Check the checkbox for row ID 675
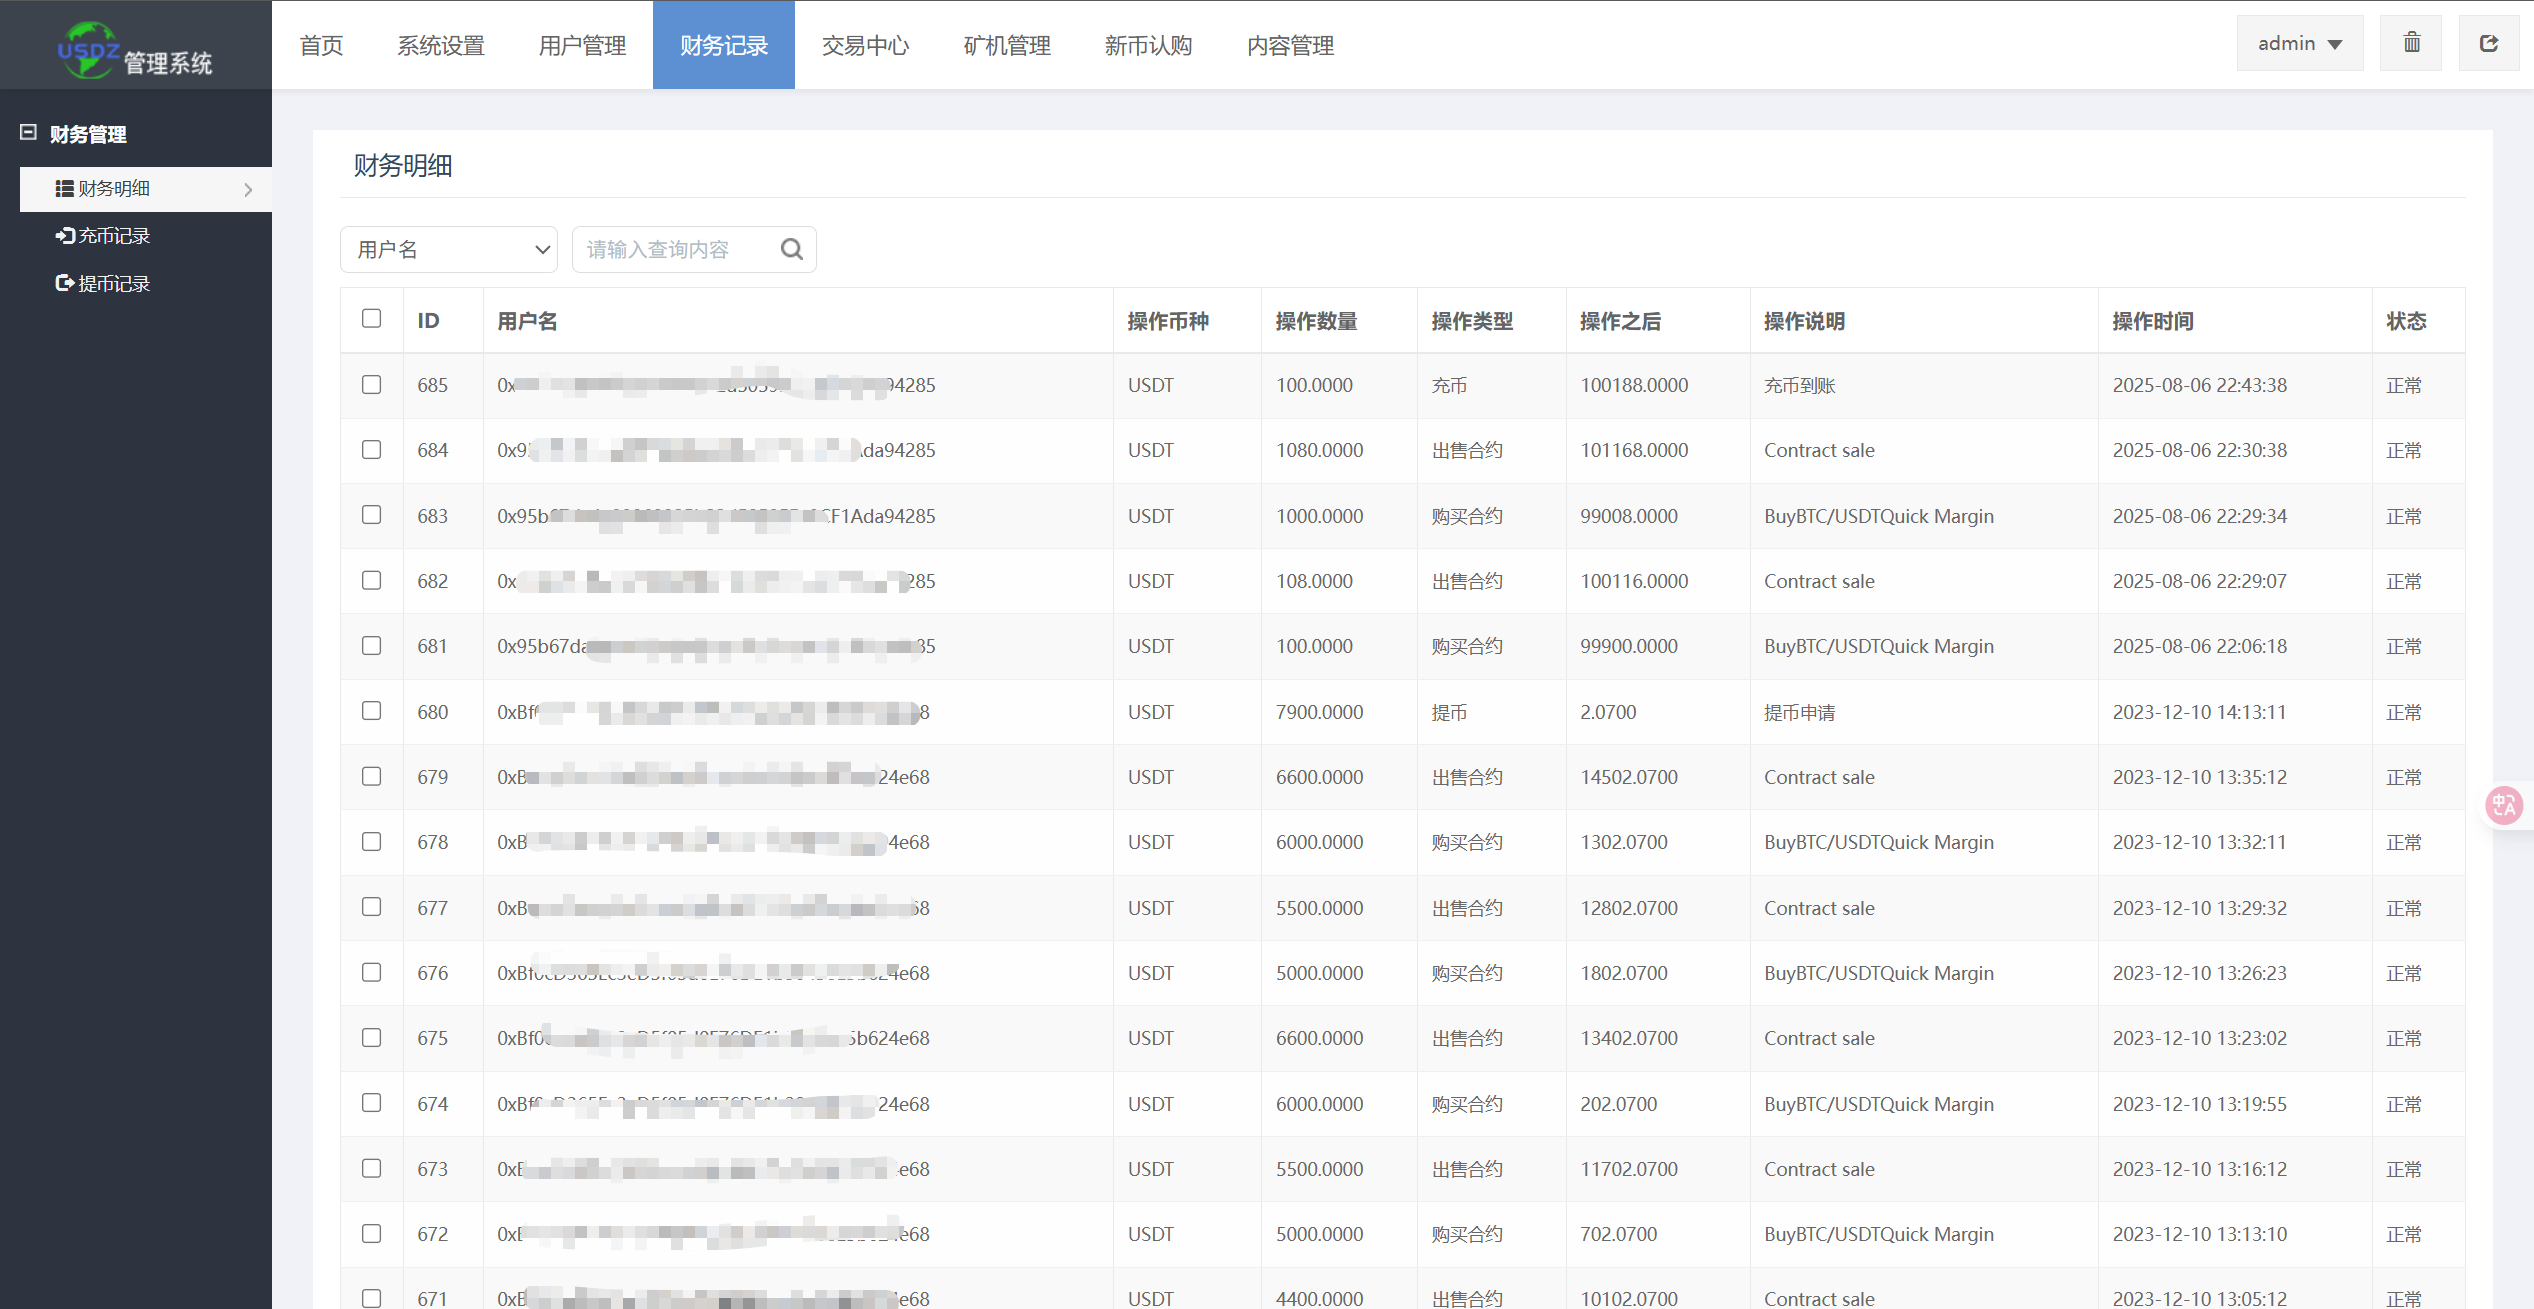This screenshot has width=2534, height=1309. tap(372, 1038)
